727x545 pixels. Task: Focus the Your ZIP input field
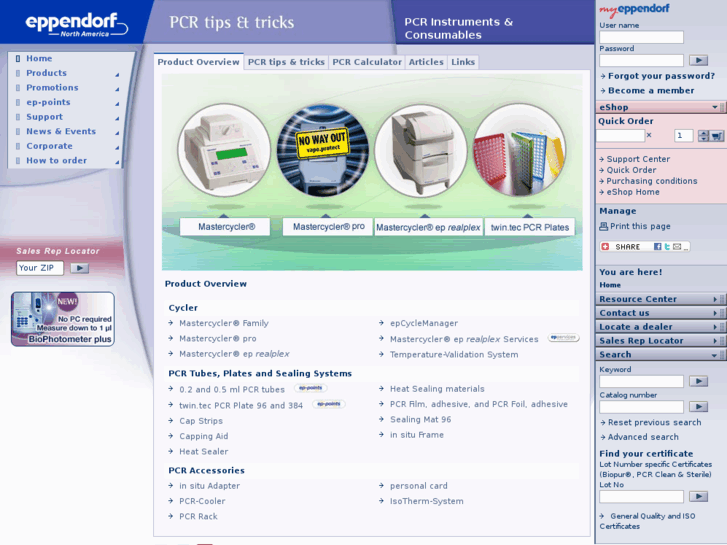(x=40, y=268)
